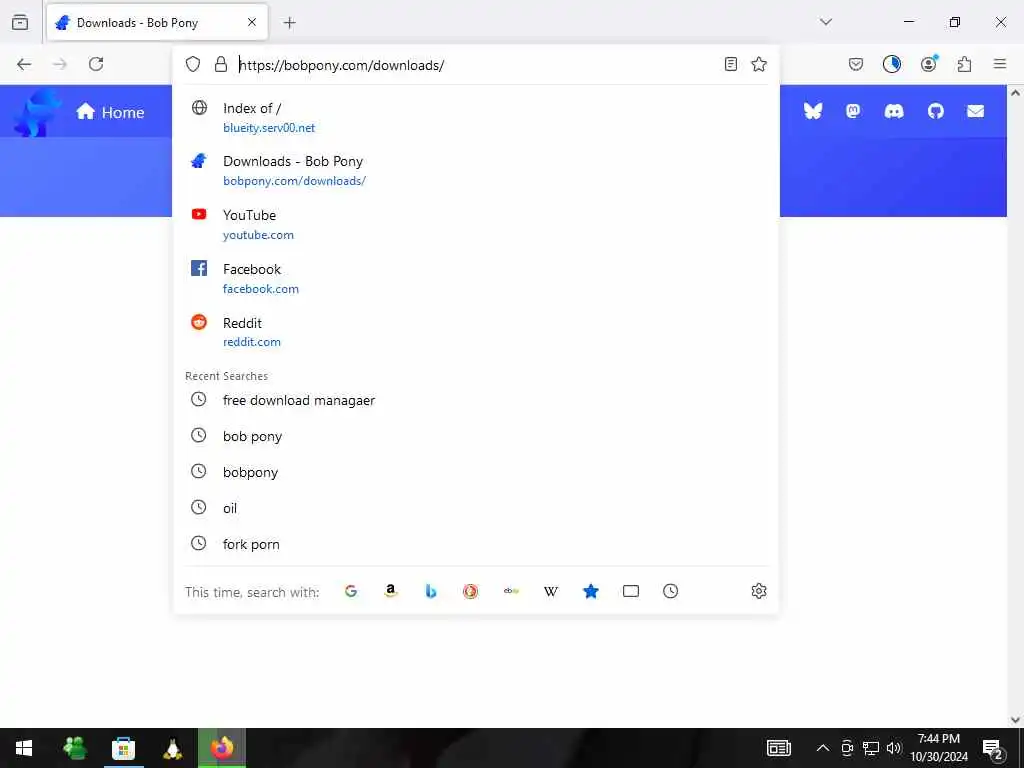Screen dimensions: 1024x768
Task: Click the Firefox taskbar icon
Action: 222,748
